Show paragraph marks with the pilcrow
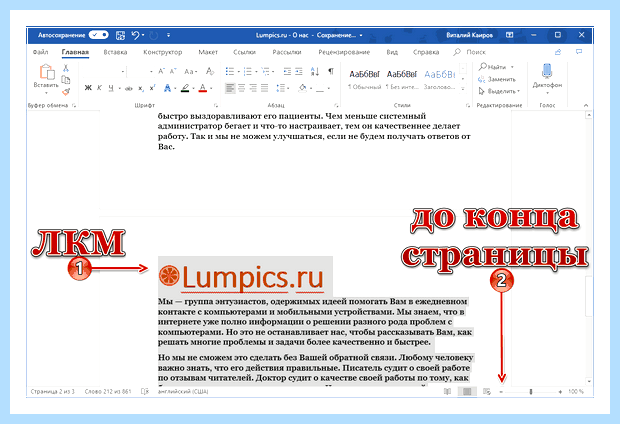 tap(331, 71)
